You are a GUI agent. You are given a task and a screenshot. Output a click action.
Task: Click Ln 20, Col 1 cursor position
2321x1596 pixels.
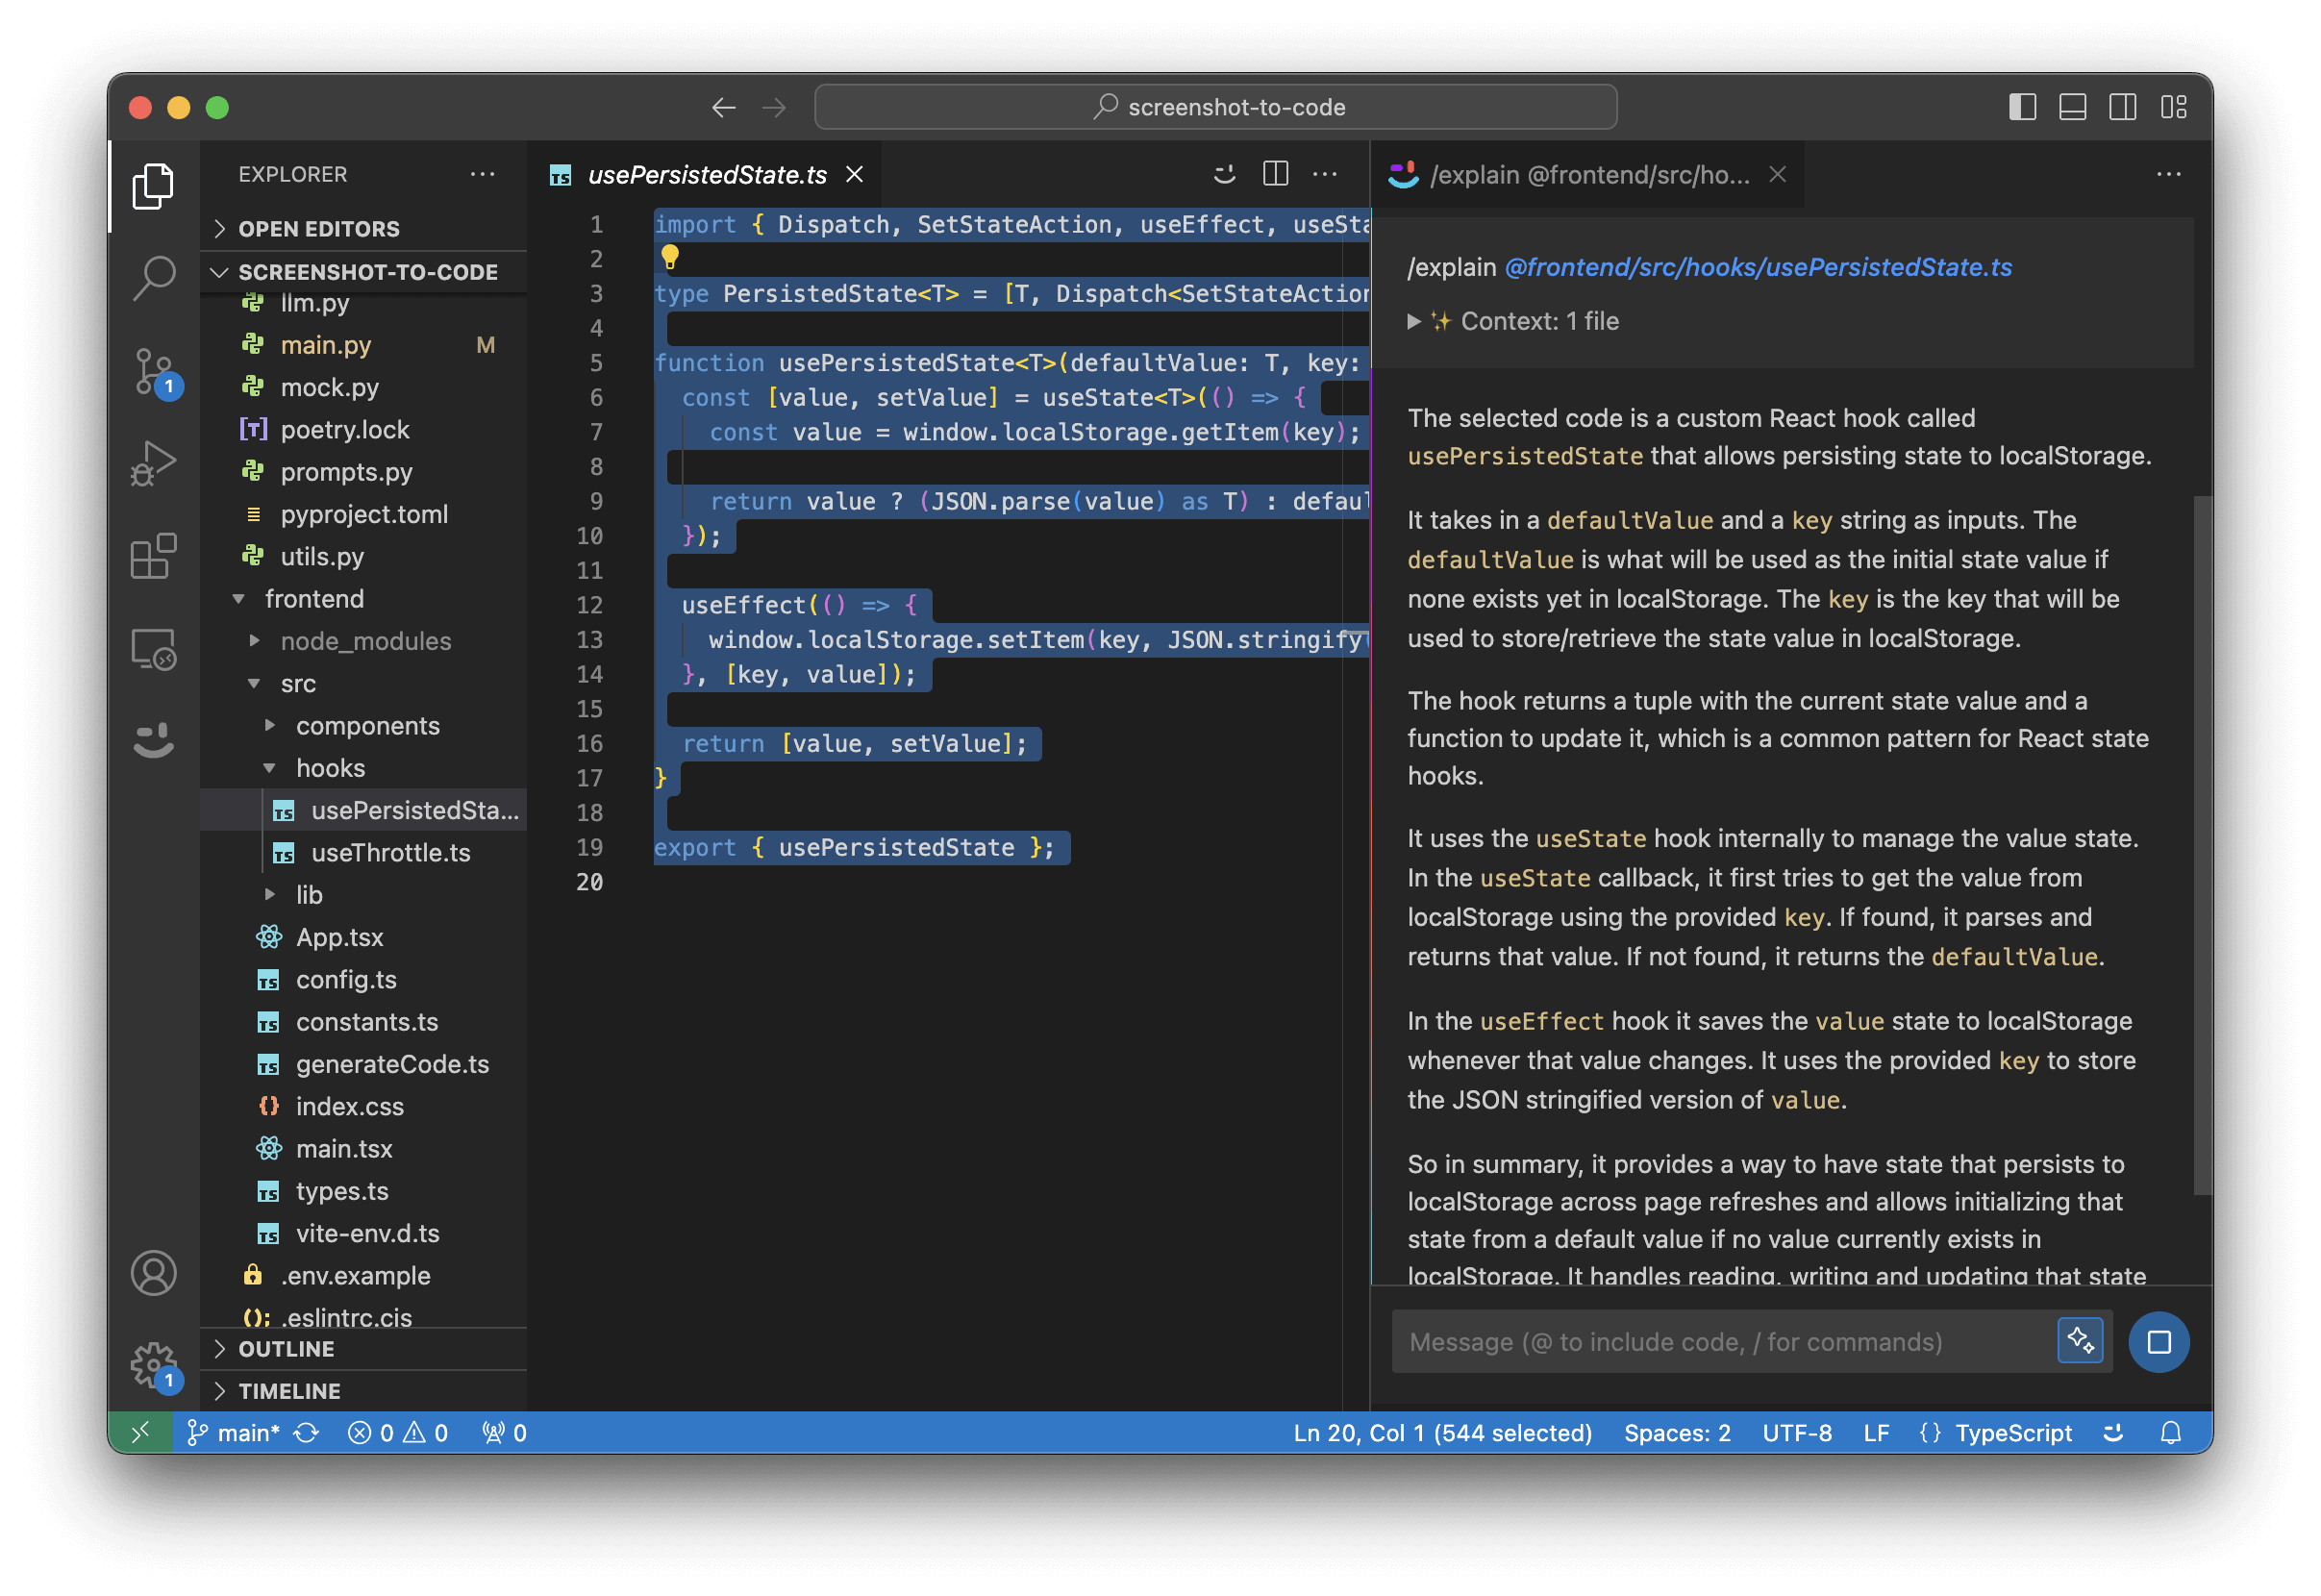(x=1442, y=1433)
